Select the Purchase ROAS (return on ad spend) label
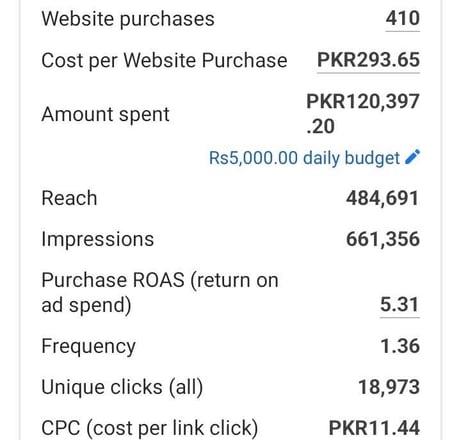This screenshot has height=440, width=461. pos(160,293)
